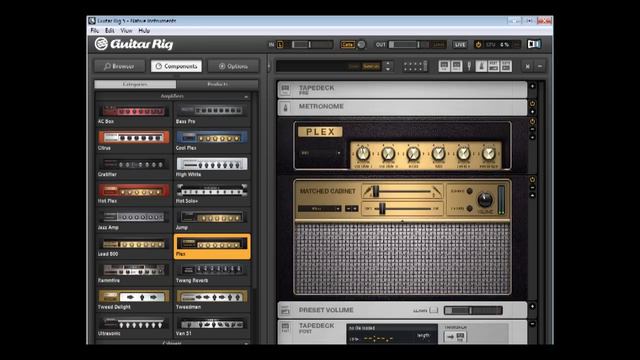Open Matched Cabinet type dropdown
This screenshot has height=360, width=640.
click(320, 209)
